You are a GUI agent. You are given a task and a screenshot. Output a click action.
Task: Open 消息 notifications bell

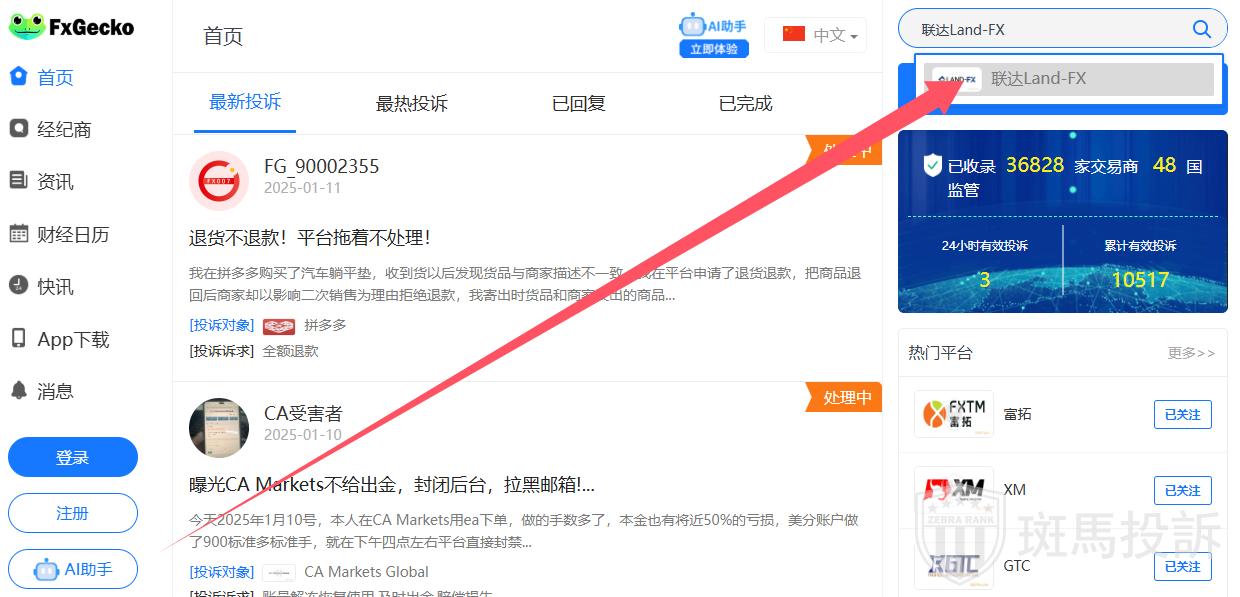pyautogui.click(x=18, y=391)
